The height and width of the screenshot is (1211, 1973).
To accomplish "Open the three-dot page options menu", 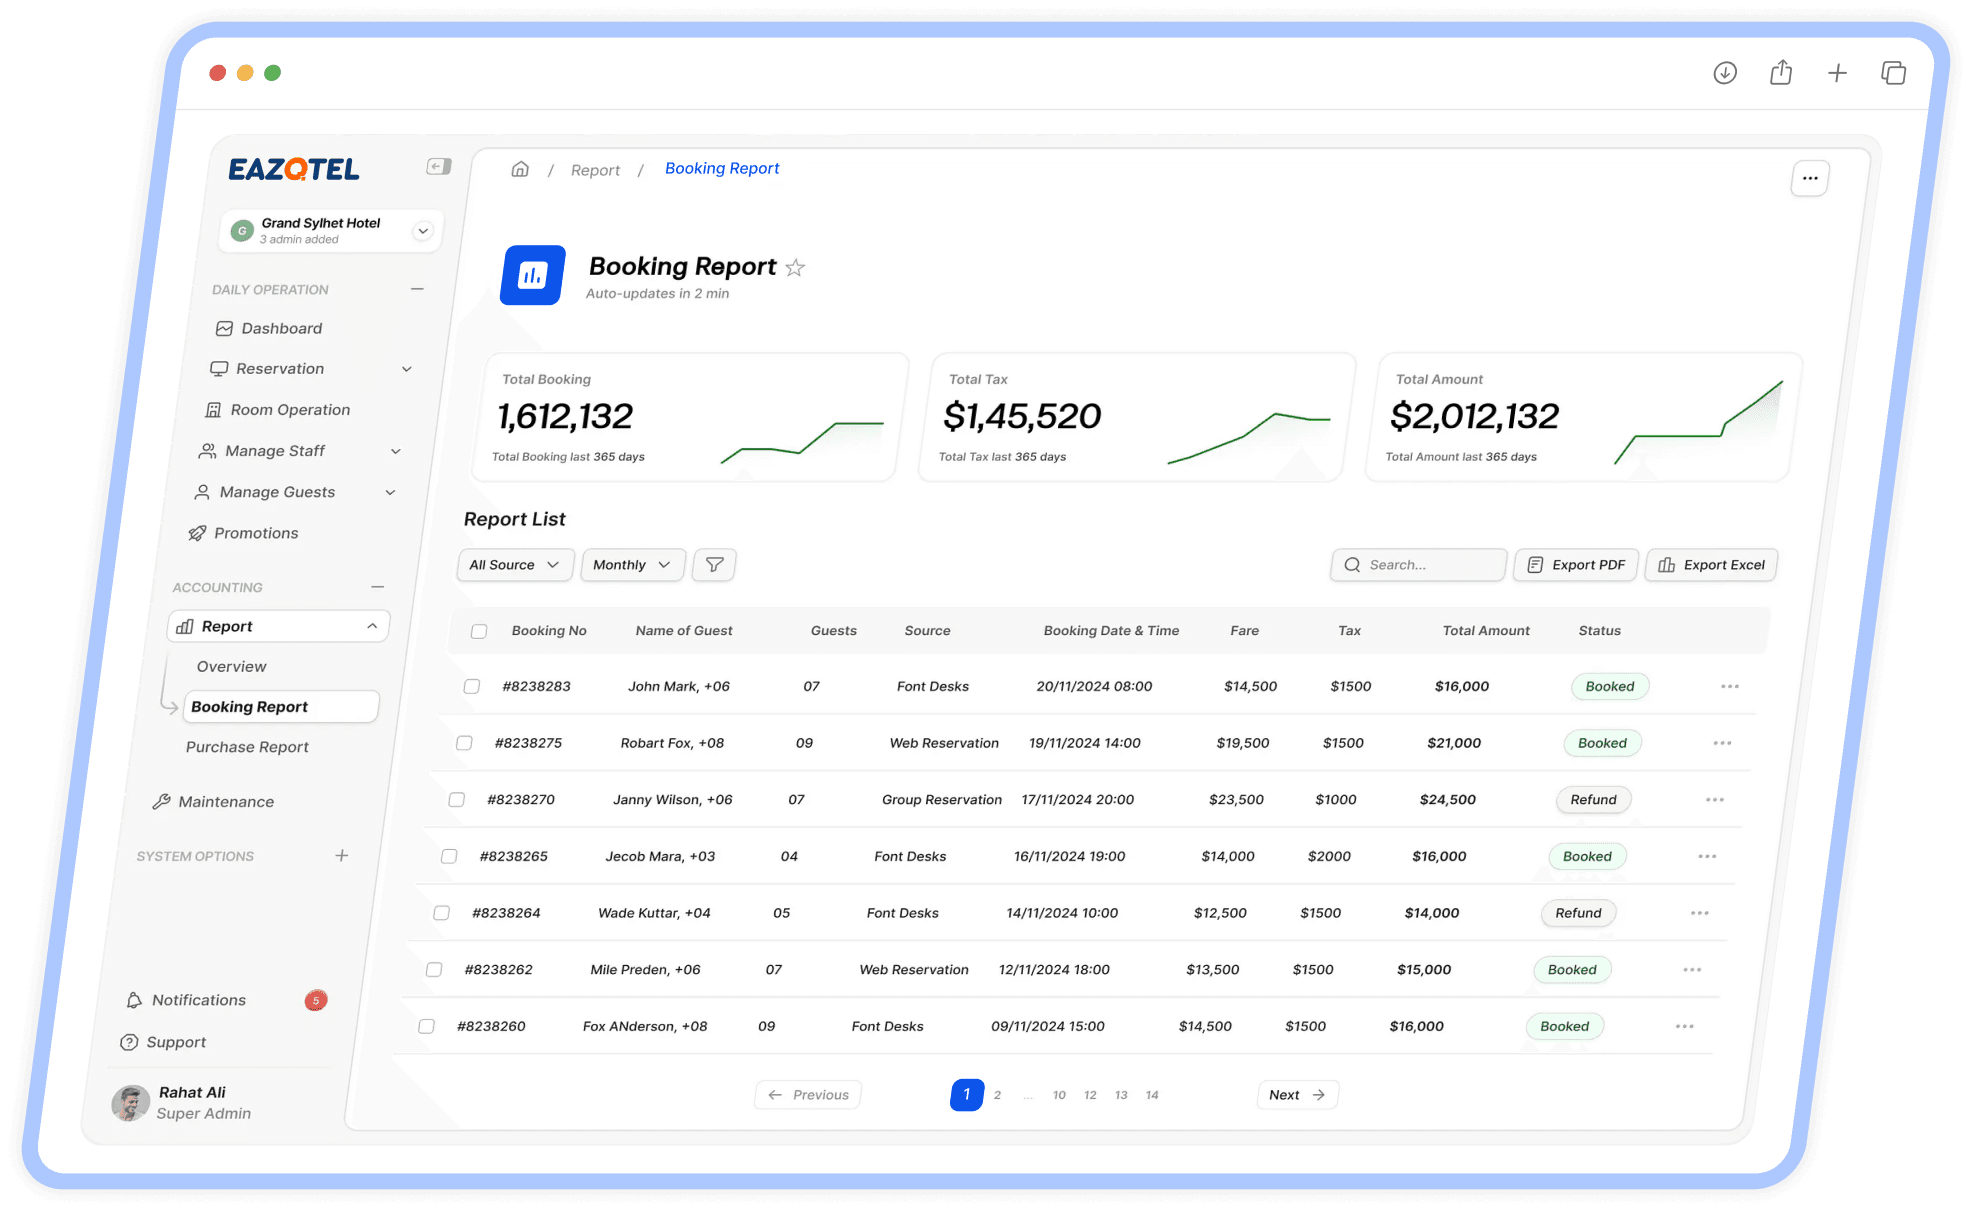I will click(1809, 179).
